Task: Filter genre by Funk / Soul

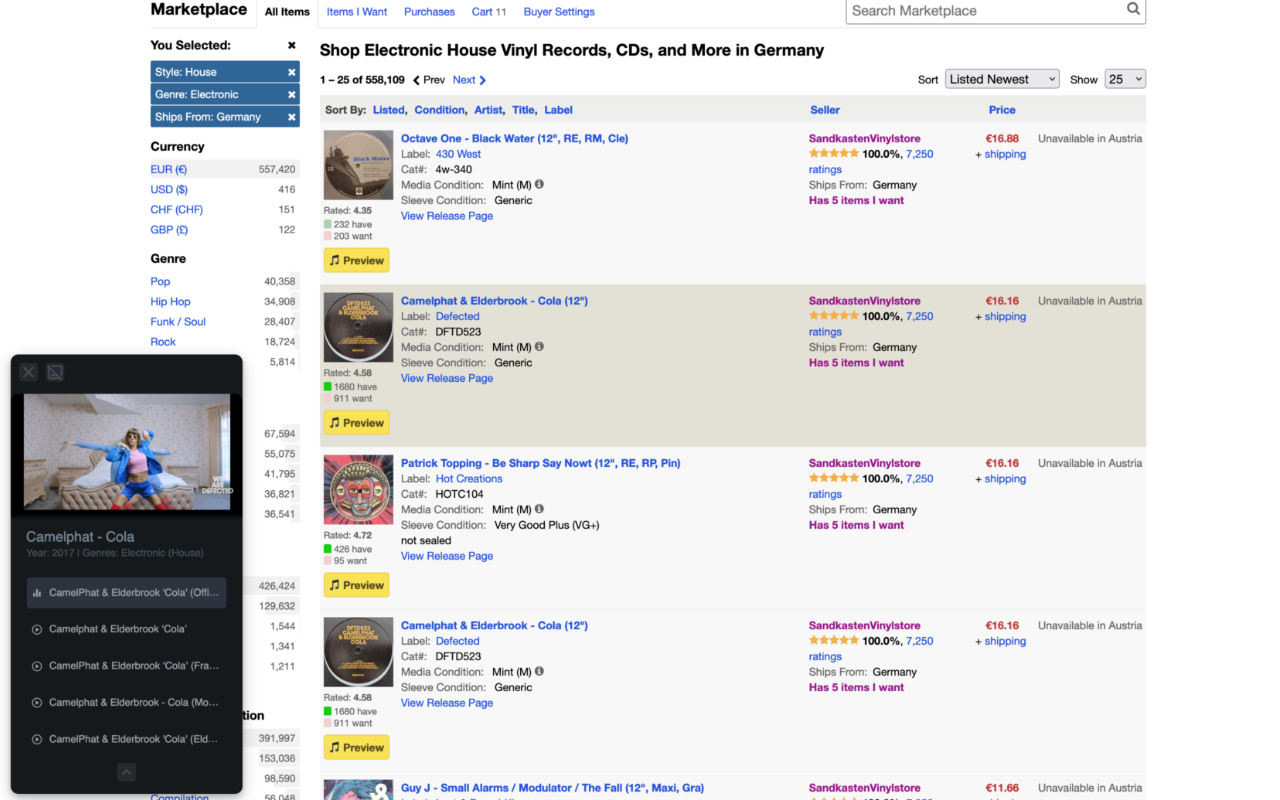Action: tap(178, 322)
